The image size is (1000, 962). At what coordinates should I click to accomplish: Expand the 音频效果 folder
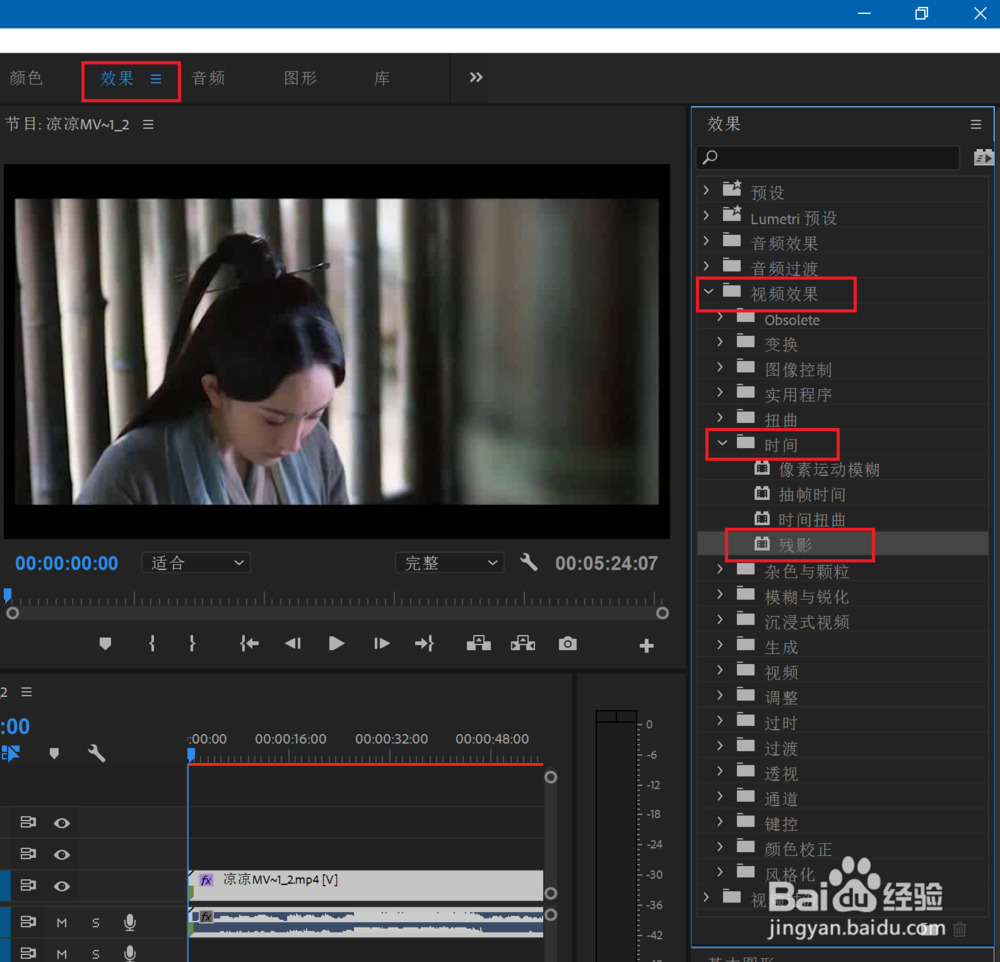pyautogui.click(x=706, y=240)
